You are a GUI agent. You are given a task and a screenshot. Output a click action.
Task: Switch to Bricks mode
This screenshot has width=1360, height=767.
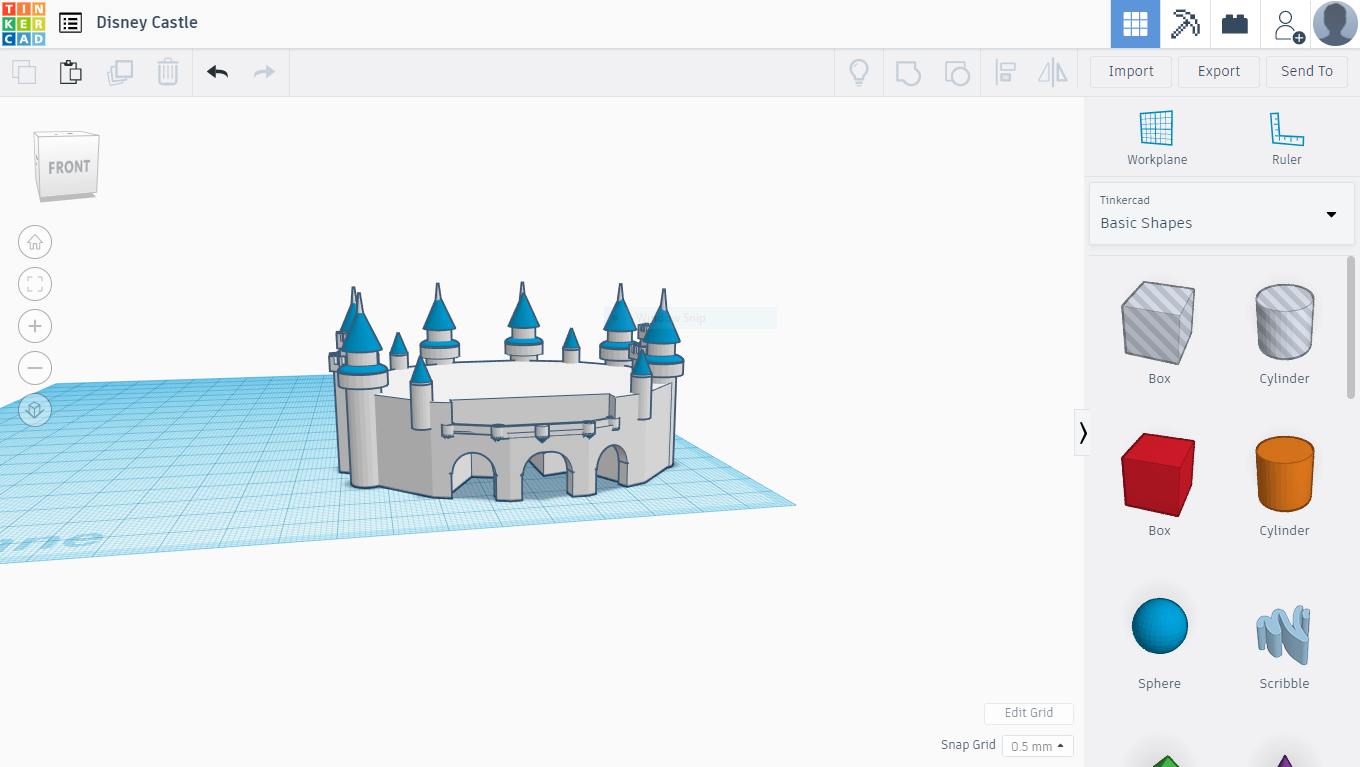(x=1235, y=24)
